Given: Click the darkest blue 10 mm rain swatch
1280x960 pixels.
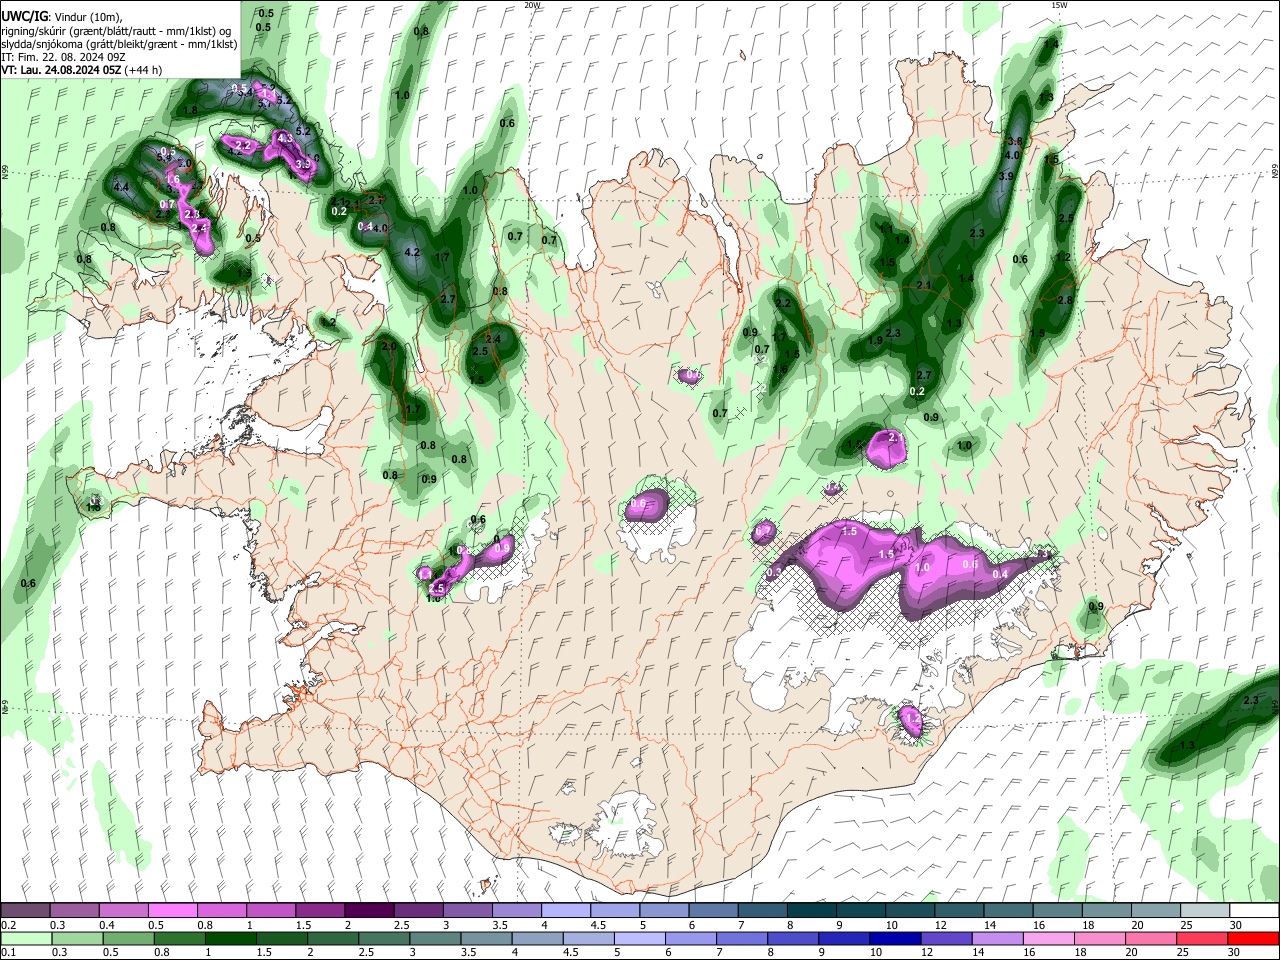Looking at the screenshot, I should (893, 938).
